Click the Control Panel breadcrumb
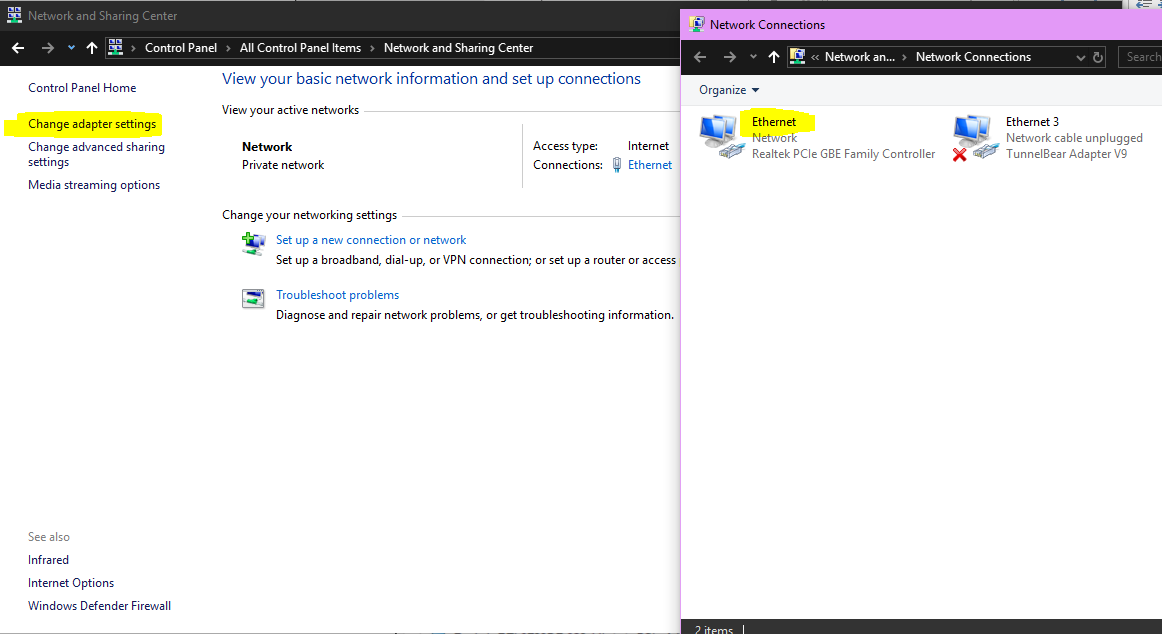Viewport: 1162px width, 634px height. point(180,48)
